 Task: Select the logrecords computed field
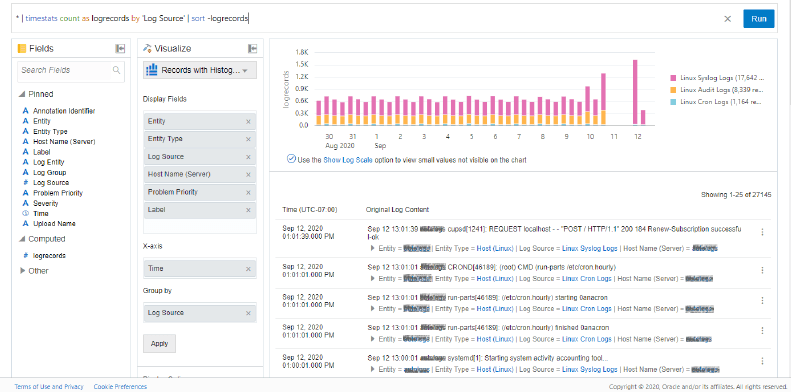(49, 256)
